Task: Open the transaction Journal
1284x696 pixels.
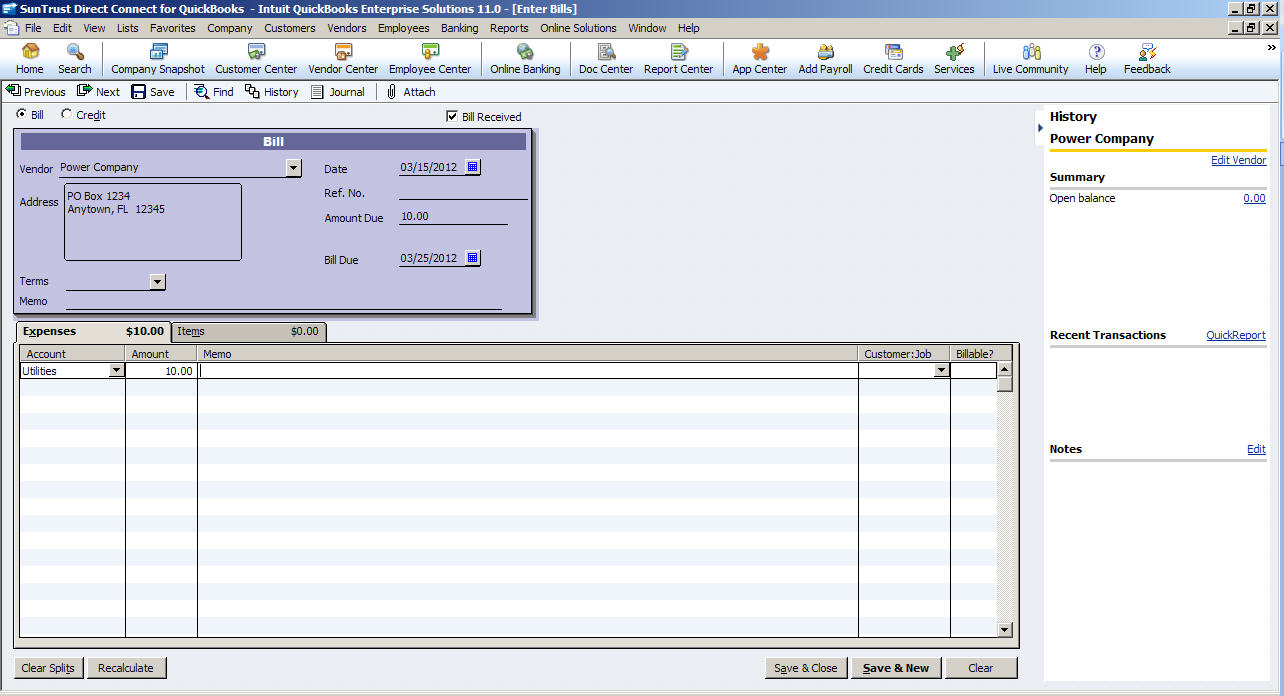Action: (338, 92)
